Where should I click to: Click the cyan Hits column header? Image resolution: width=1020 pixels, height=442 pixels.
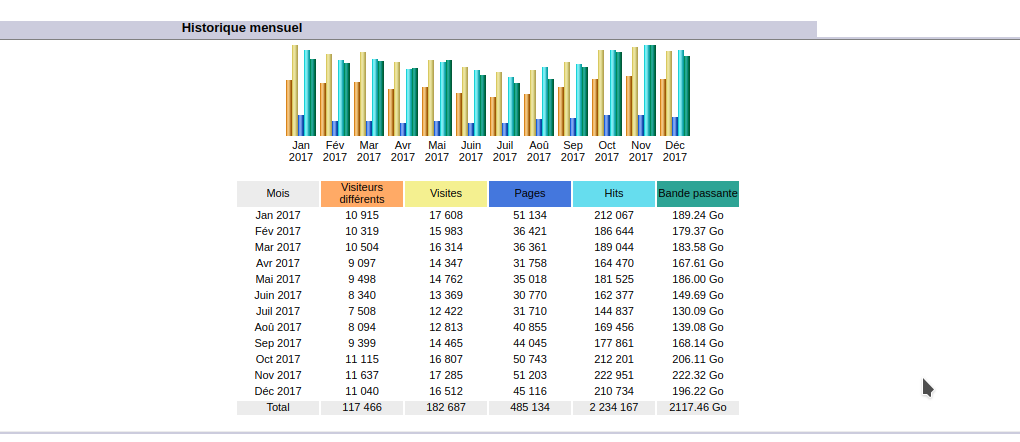(613, 194)
